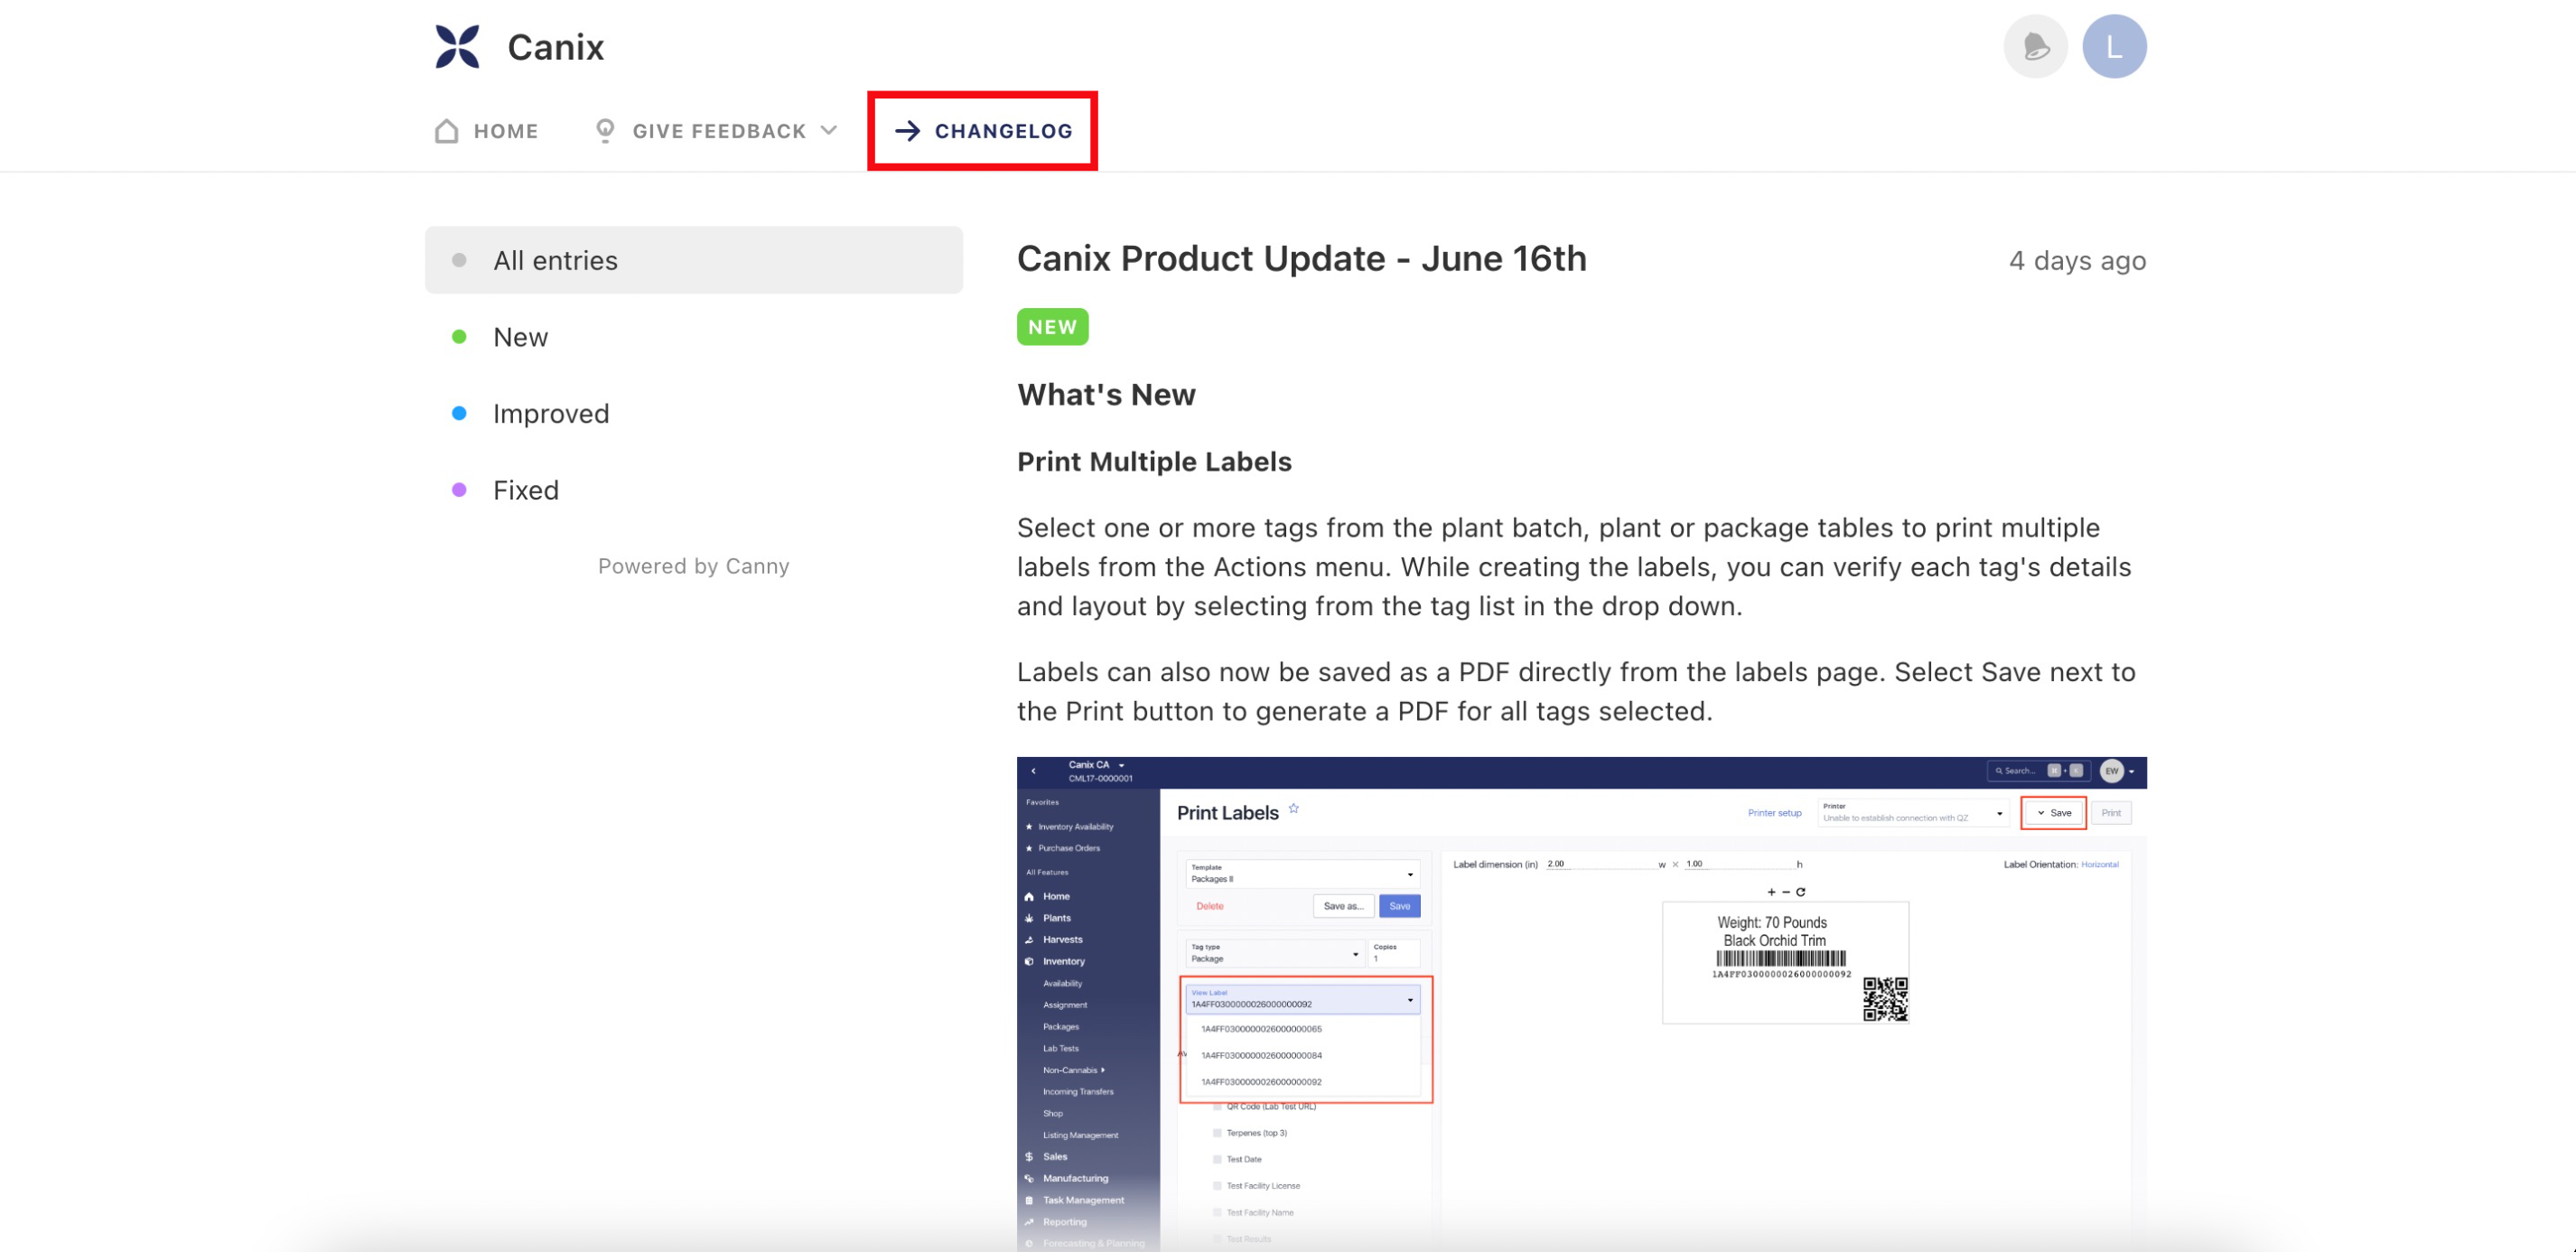Click the Print Multiple Labels heading
Screen dimensions: 2576x1252
point(1154,462)
